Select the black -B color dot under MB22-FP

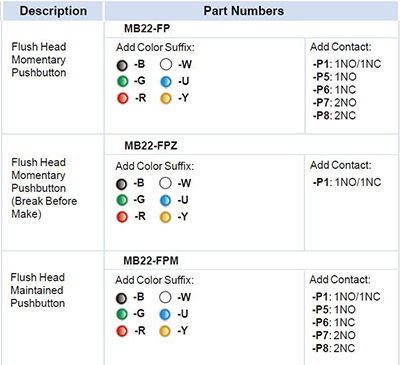pyautogui.click(x=122, y=66)
